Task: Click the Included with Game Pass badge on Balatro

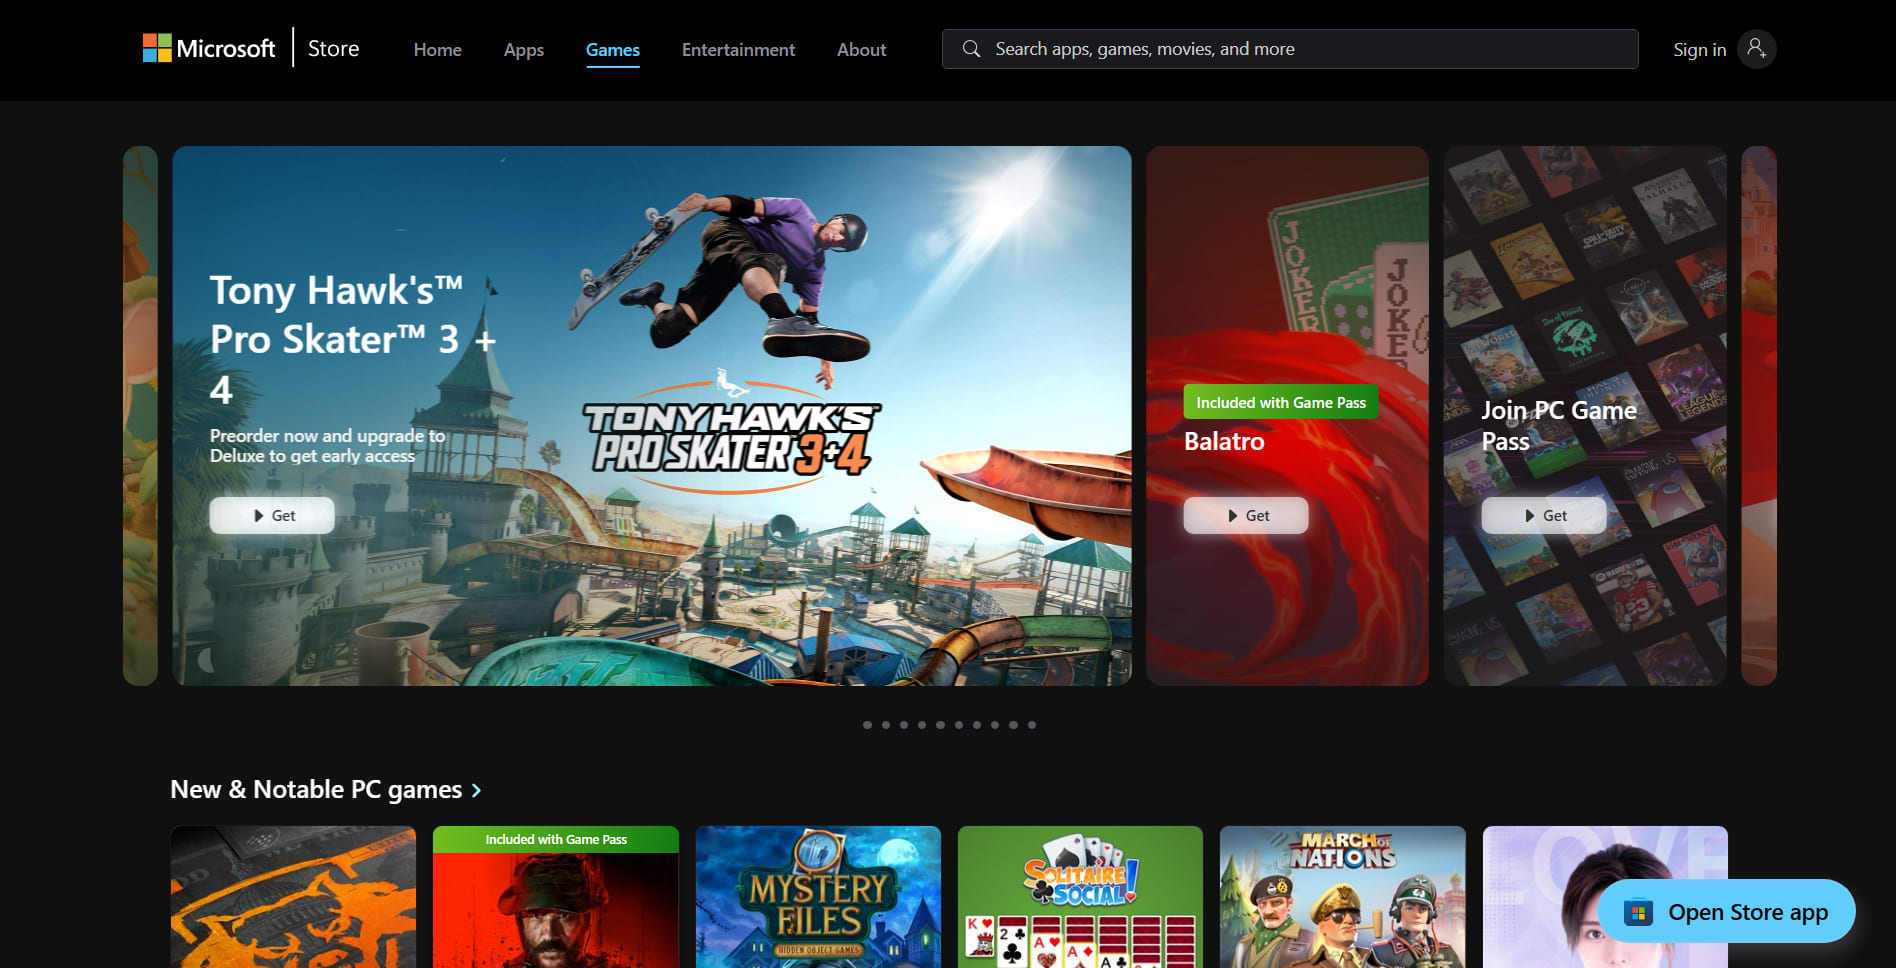Action: tap(1281, 402)
